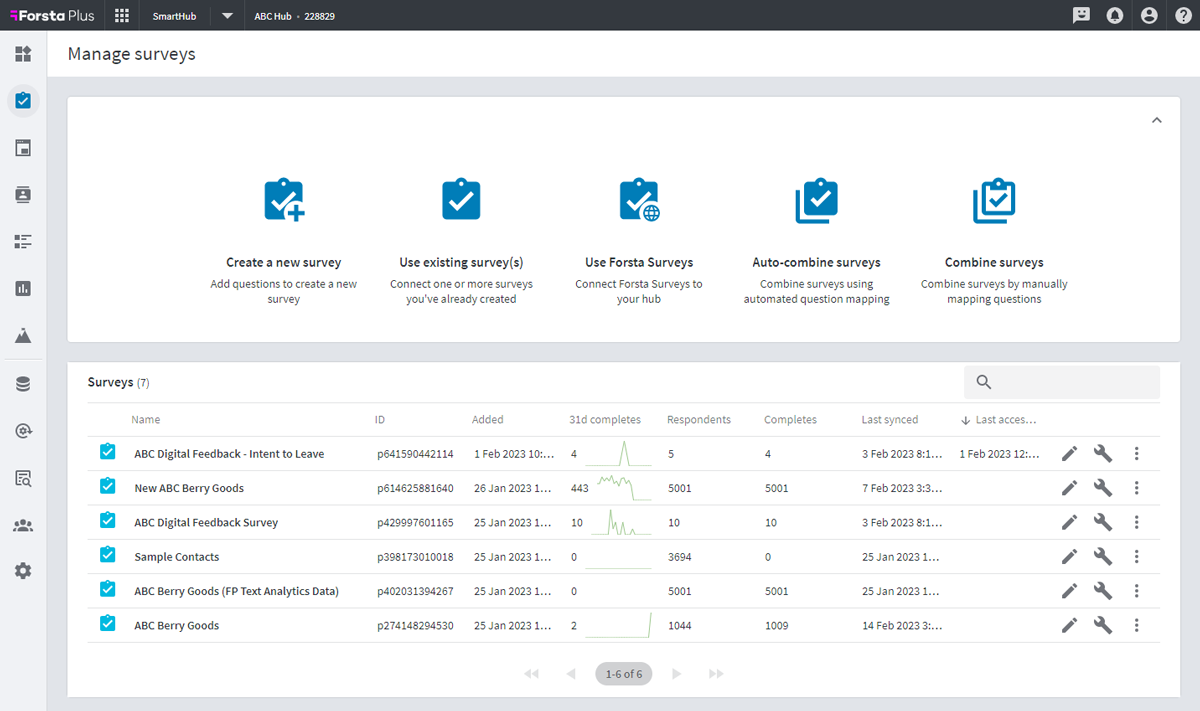
Task: Open the list layout icon in sidebar
Action: pos(23,242)
